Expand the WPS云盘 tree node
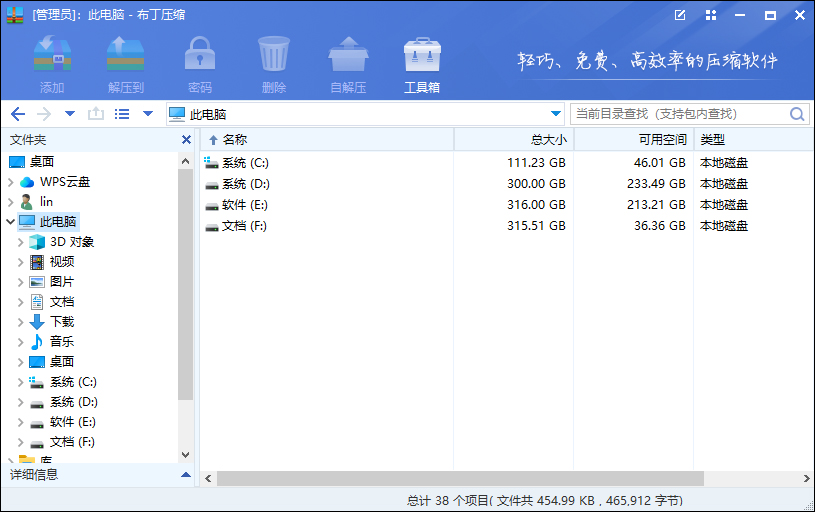815x512 pixels. [10, 182]
